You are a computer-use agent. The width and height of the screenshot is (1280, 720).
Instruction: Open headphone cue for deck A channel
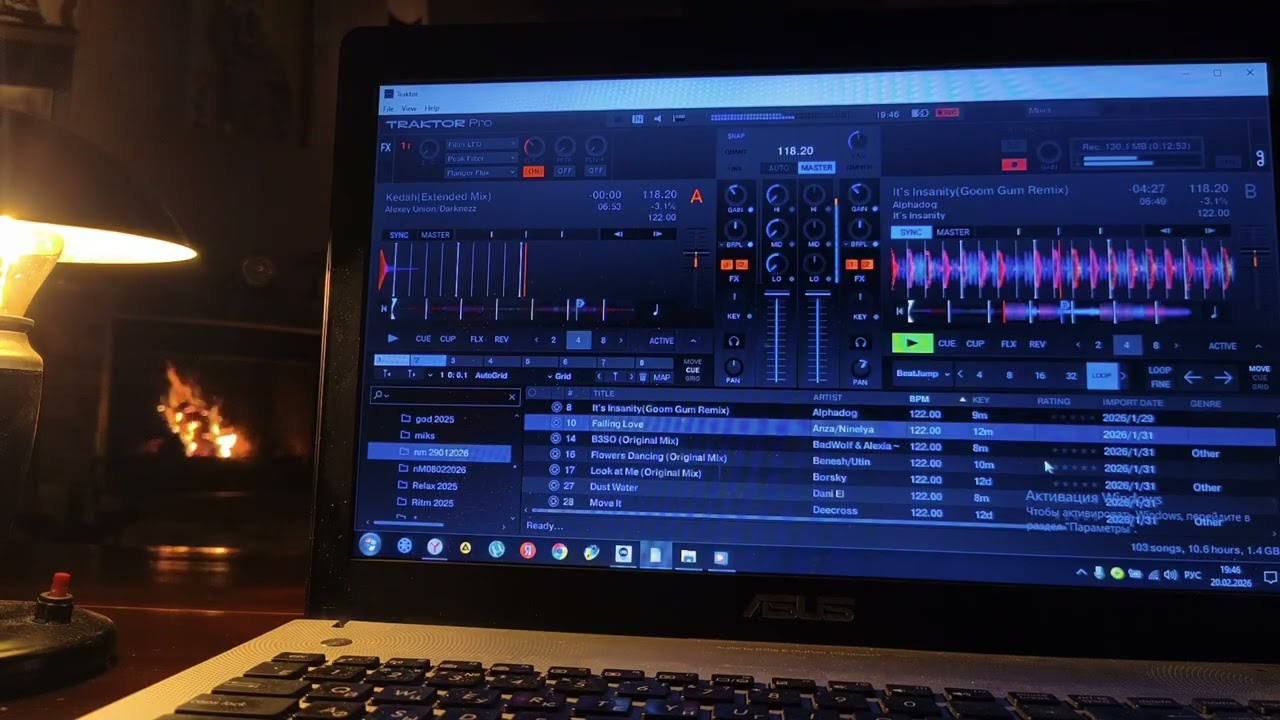(734, 342)
